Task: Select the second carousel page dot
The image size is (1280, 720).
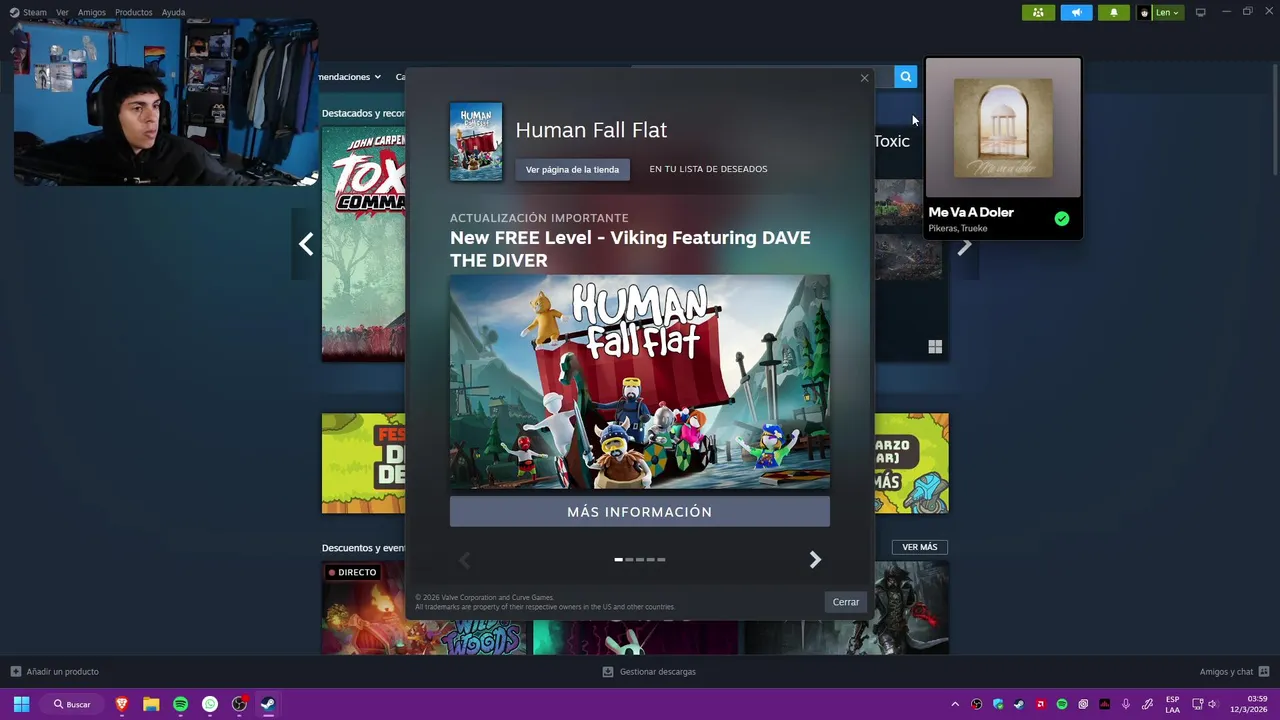Action: tap(629, 560)
